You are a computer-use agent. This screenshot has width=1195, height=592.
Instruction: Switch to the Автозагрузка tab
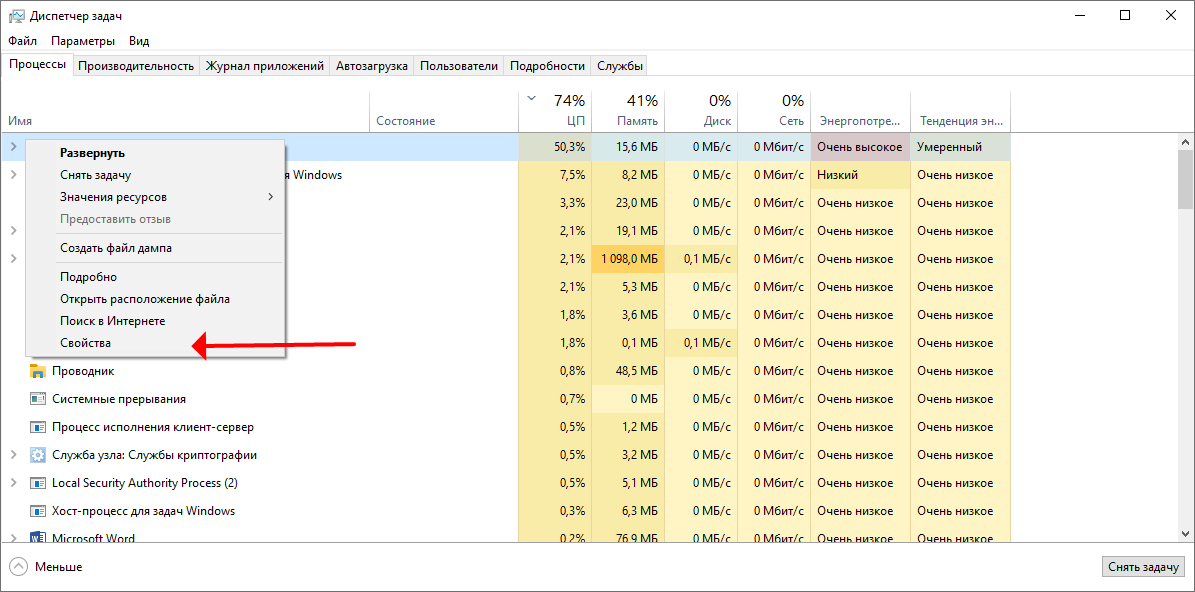372,66
